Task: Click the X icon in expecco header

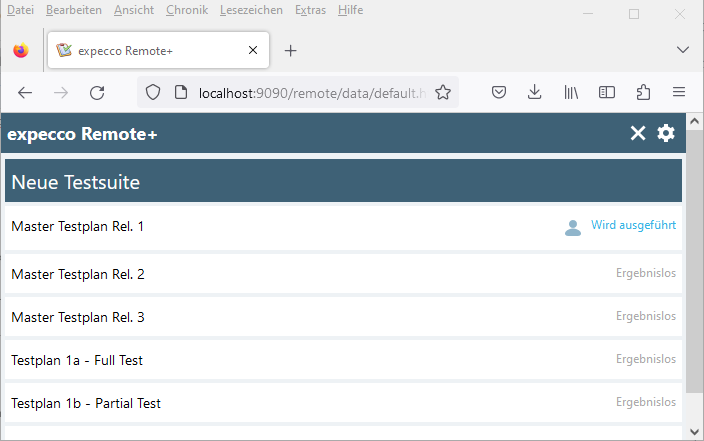Action: coord(638,134)
